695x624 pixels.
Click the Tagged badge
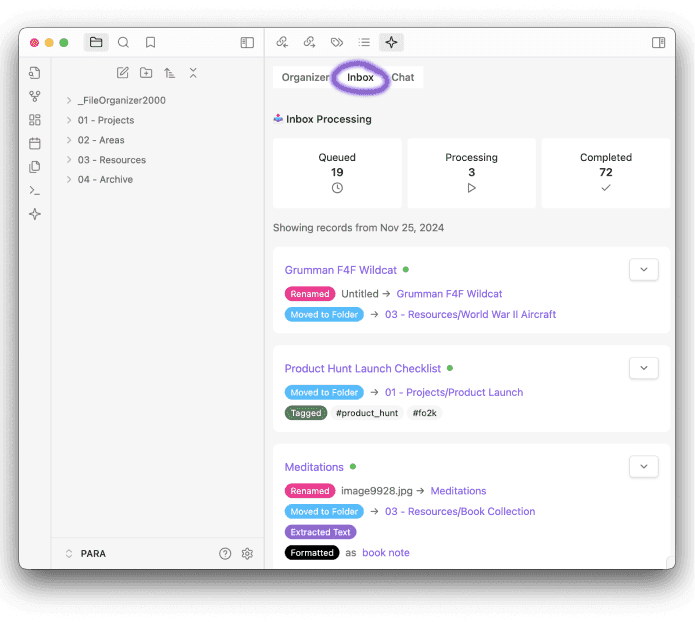tap(306, 413)
